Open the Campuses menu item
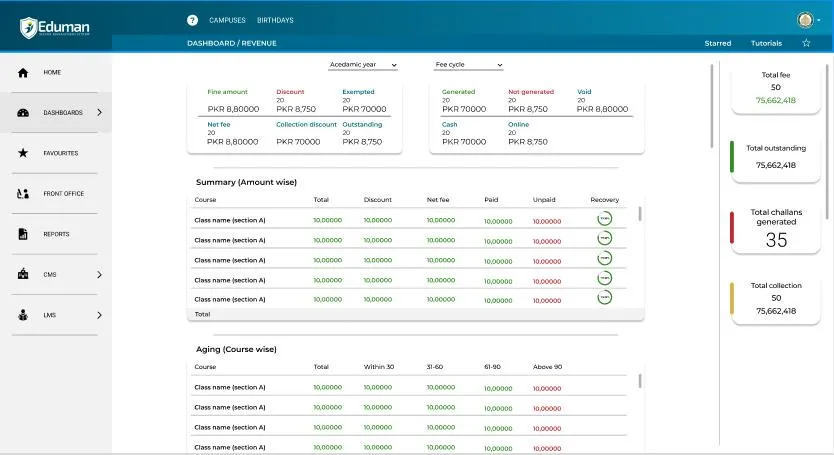 227,20
